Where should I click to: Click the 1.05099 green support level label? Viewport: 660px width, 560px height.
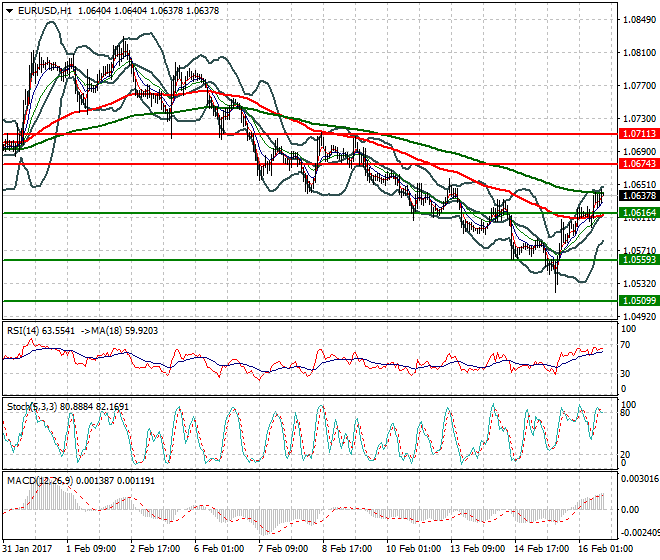639,301
